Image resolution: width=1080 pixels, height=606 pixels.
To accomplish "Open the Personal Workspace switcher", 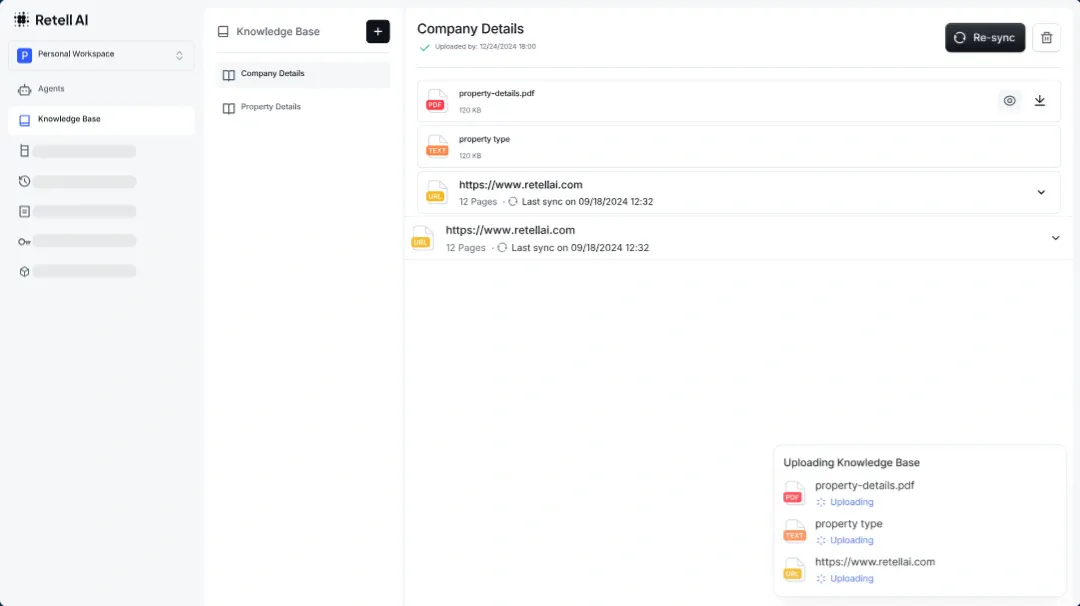I will 100,56.
